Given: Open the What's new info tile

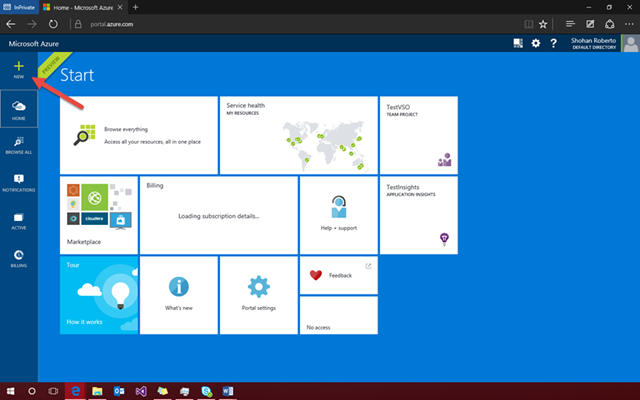Looking at the screenshot, I should tap(179, 296).
